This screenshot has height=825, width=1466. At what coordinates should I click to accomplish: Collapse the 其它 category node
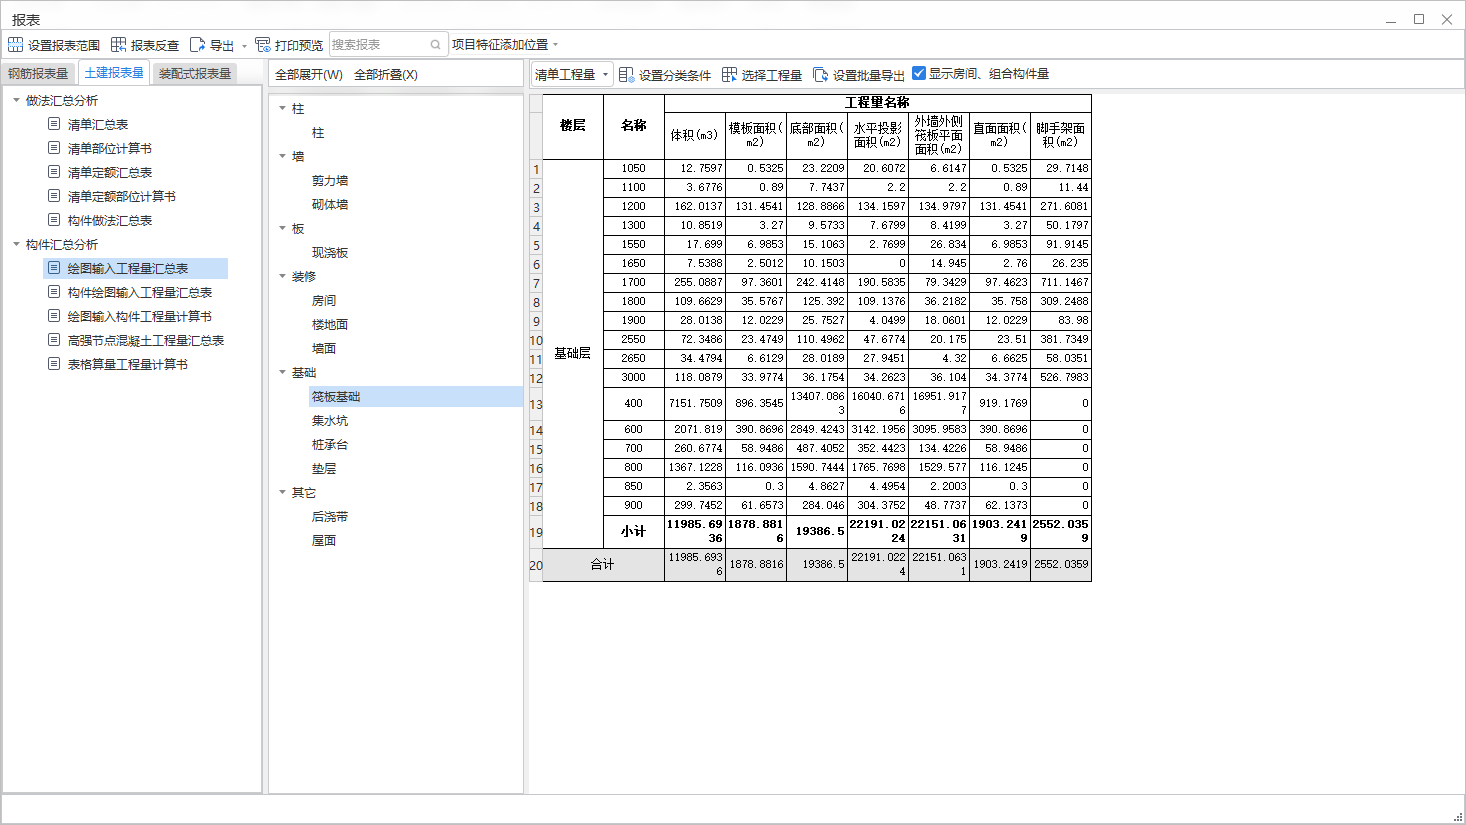coord(282,492)
